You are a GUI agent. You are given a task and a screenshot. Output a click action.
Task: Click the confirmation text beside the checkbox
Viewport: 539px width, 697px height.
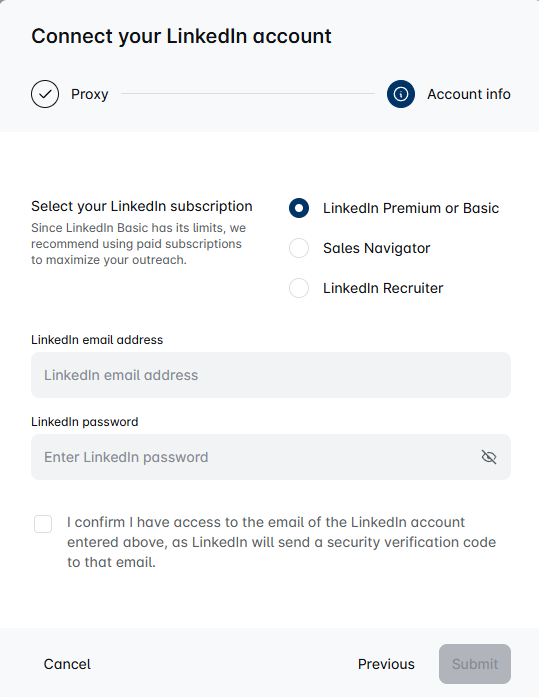point(281,542)
